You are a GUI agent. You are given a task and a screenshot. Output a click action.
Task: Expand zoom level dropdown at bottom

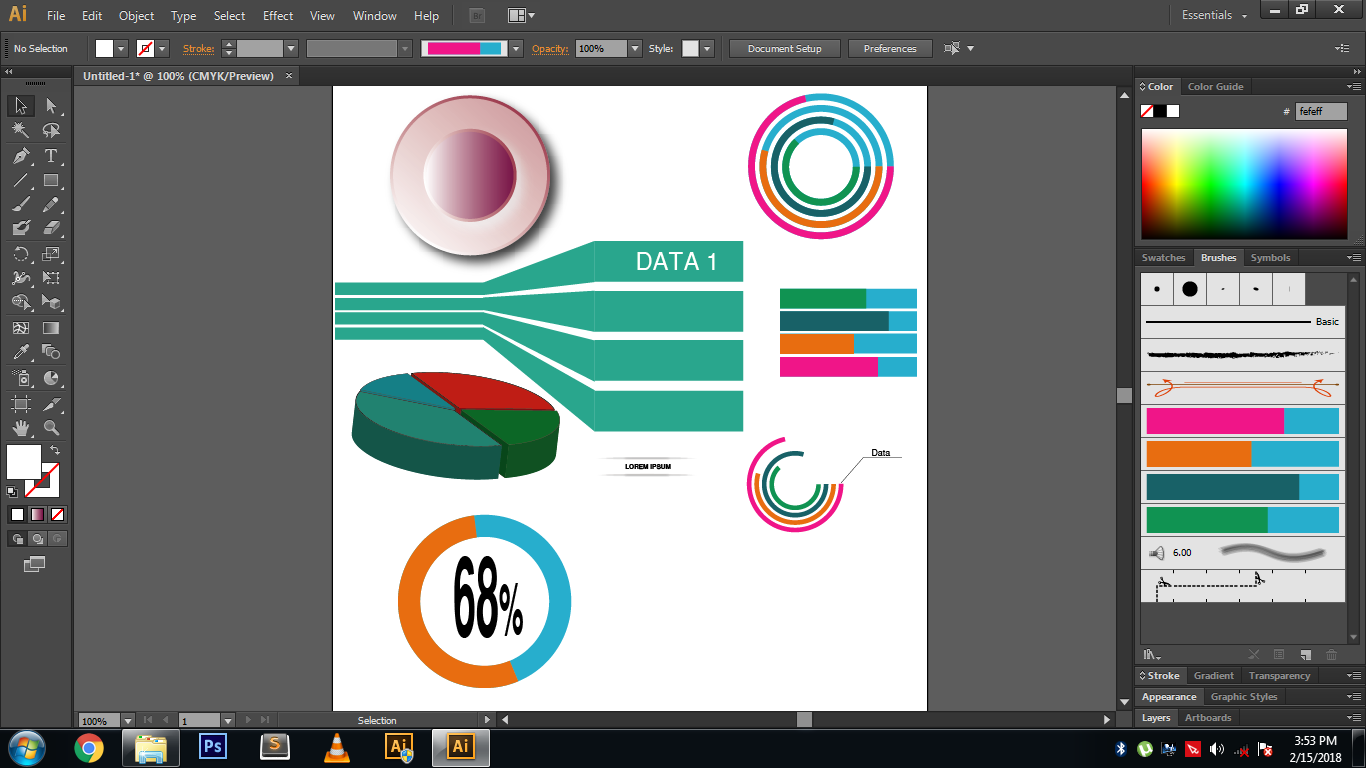[x=128, y=720]
